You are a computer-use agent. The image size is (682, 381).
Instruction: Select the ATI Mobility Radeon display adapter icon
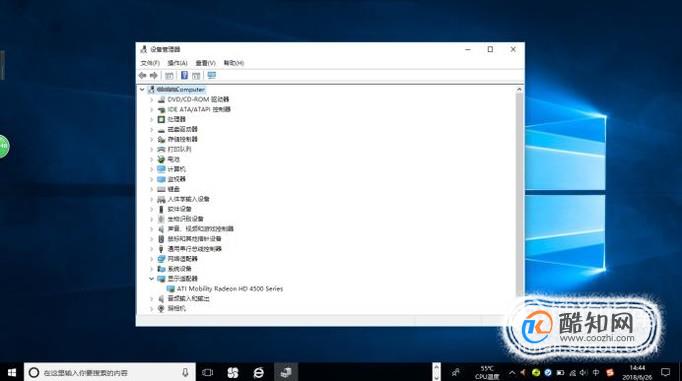(171, 289)
